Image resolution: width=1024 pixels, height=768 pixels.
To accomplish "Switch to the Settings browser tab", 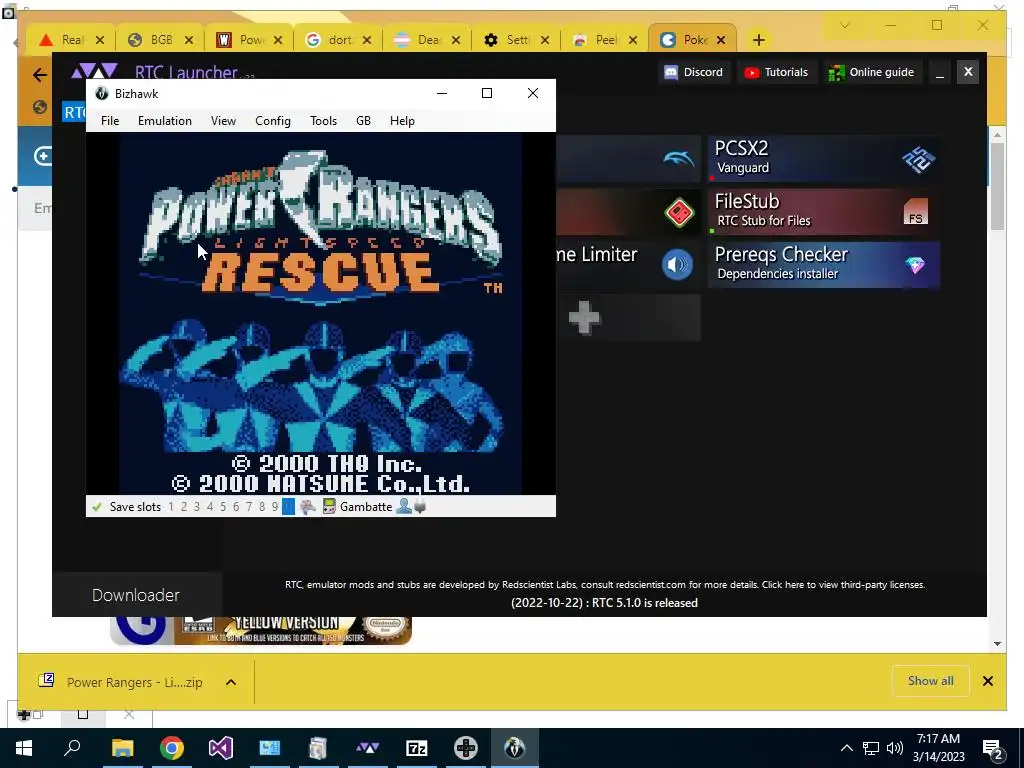I will click(515, 40).
